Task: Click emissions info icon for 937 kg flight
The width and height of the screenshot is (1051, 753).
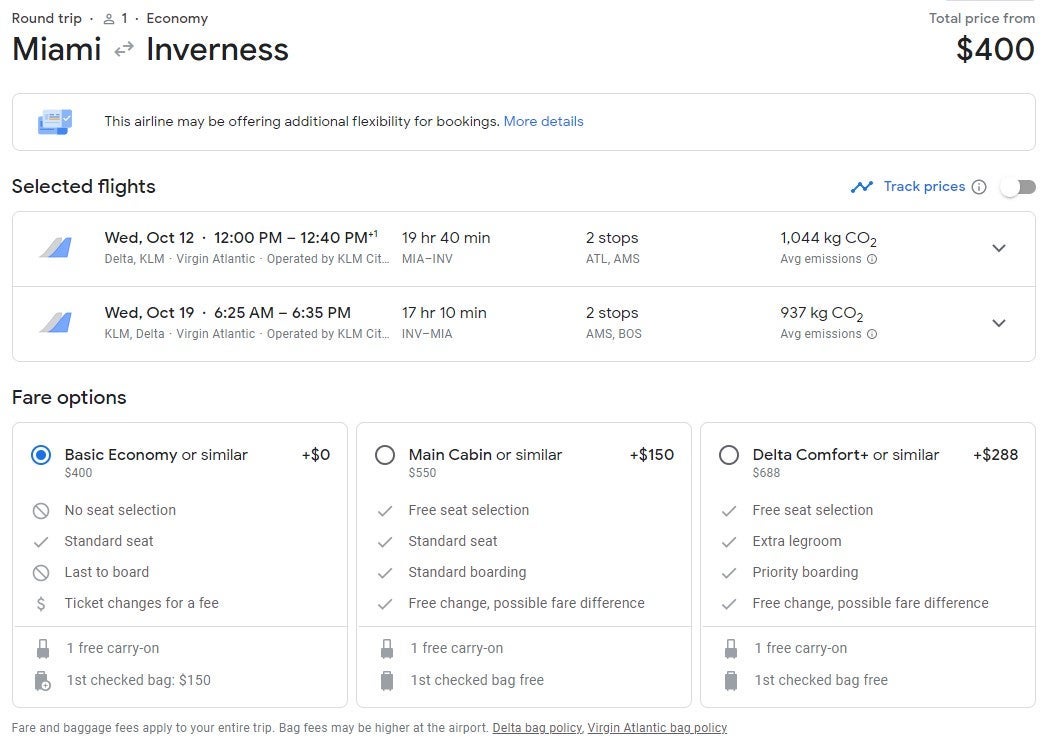Action: coord(872,334)
